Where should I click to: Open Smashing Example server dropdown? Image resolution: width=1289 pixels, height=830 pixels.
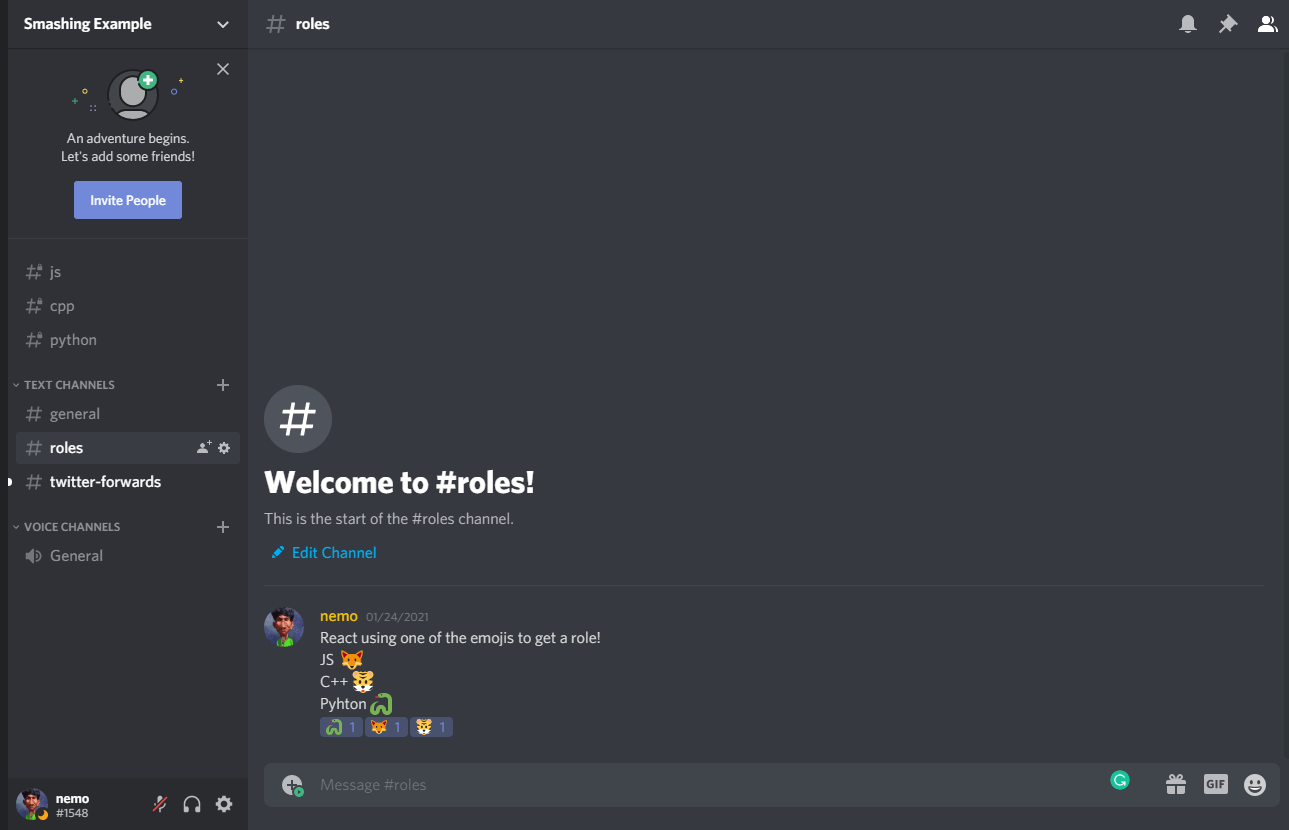point(128,24)
